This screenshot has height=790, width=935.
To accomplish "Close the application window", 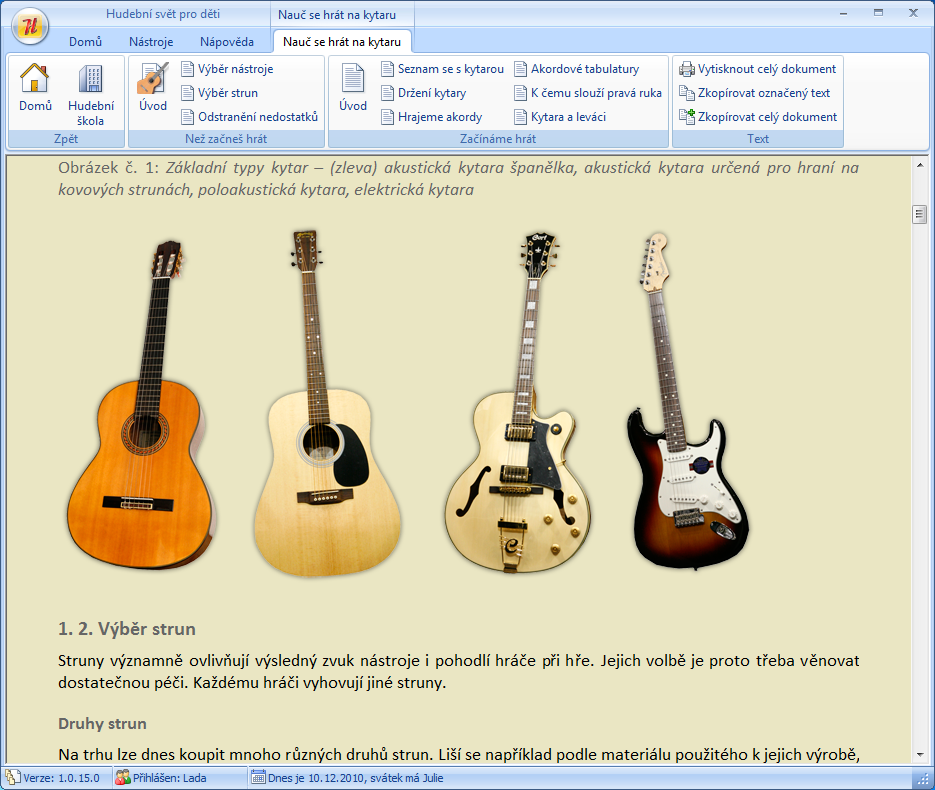I will click(914, 13).
